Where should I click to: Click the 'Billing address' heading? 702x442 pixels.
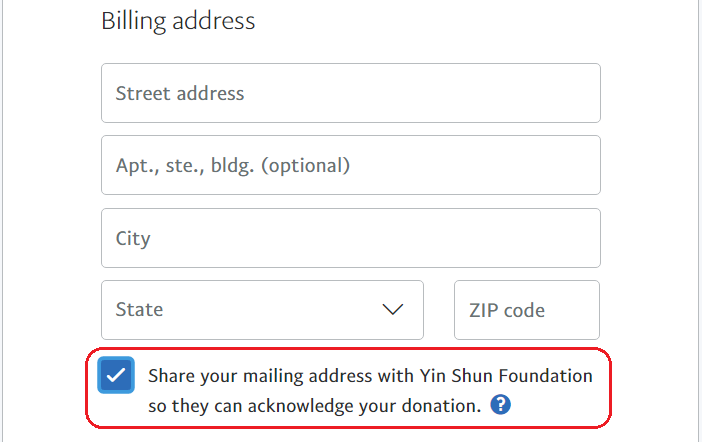pos(178,21)
